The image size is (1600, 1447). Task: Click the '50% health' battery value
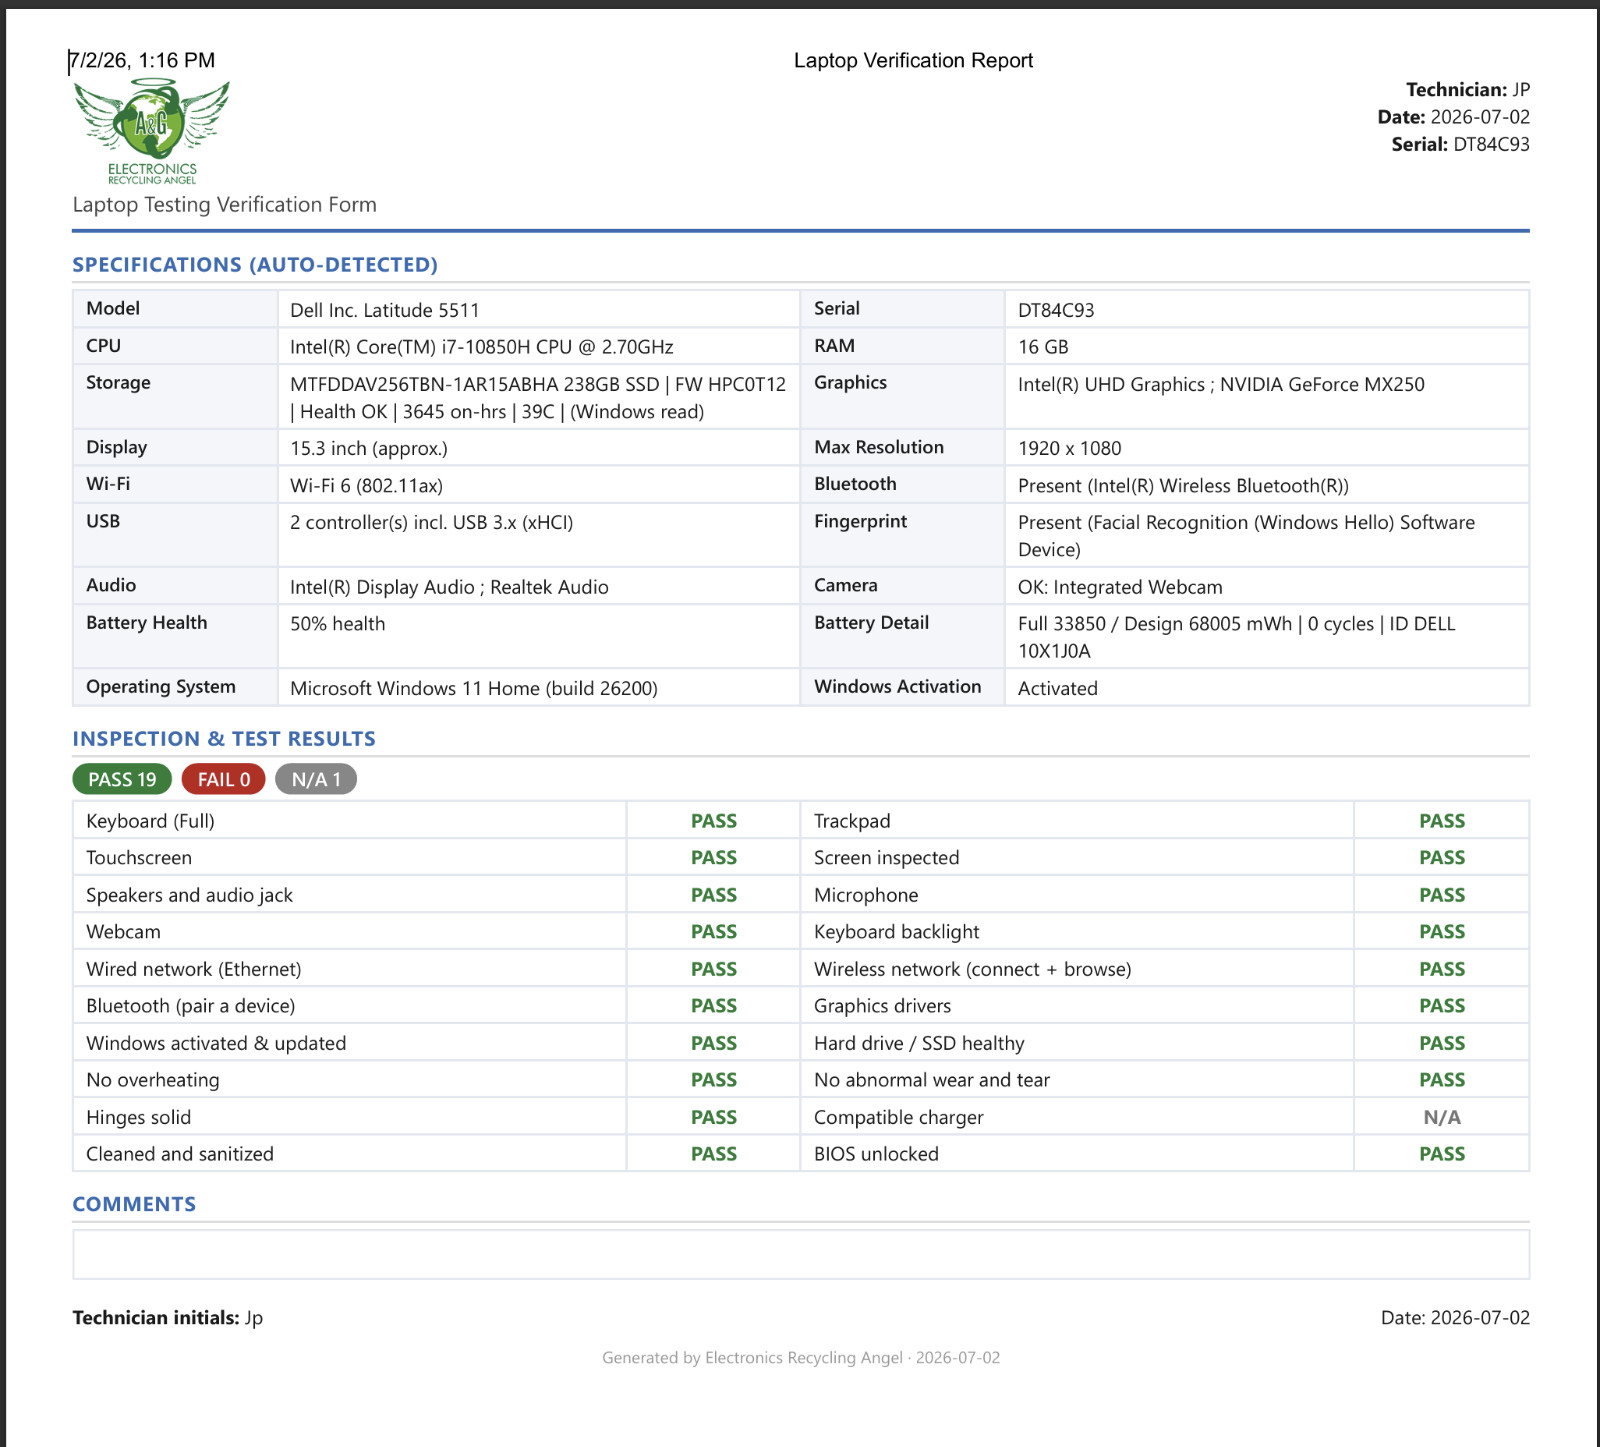point(338,624)
